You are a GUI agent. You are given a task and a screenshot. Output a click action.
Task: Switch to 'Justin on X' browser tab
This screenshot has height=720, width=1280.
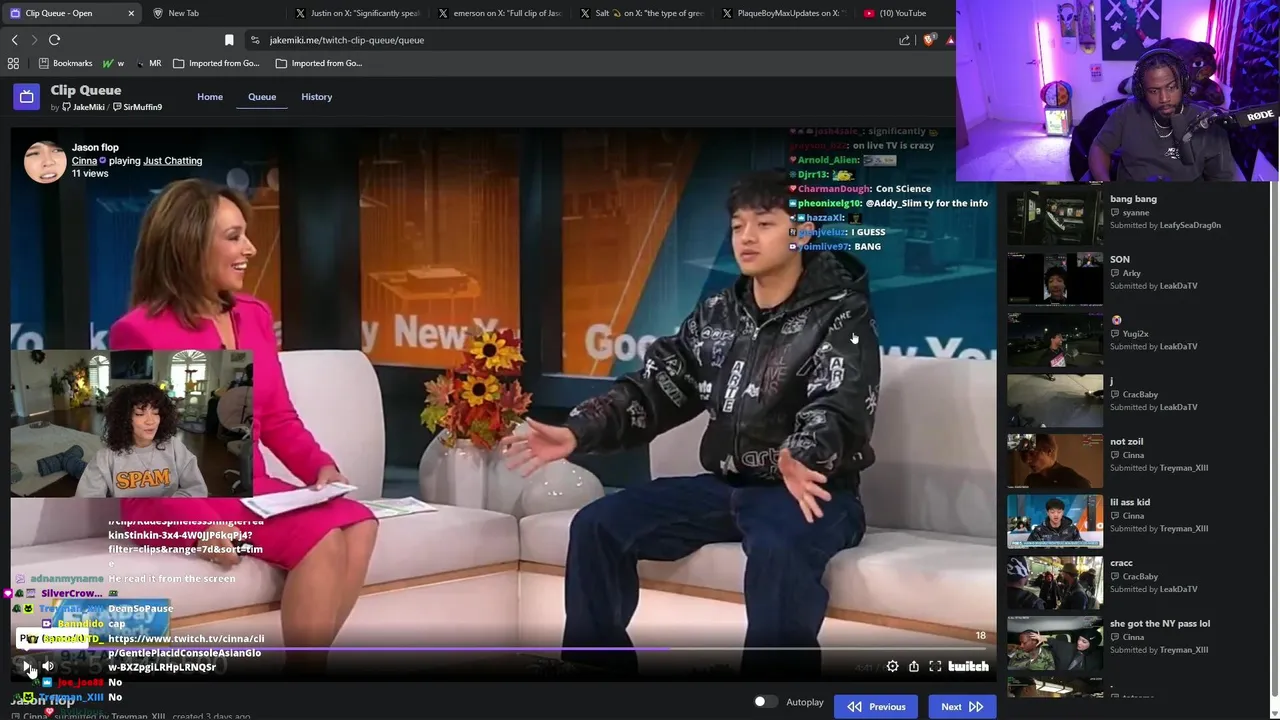[357, 13]
